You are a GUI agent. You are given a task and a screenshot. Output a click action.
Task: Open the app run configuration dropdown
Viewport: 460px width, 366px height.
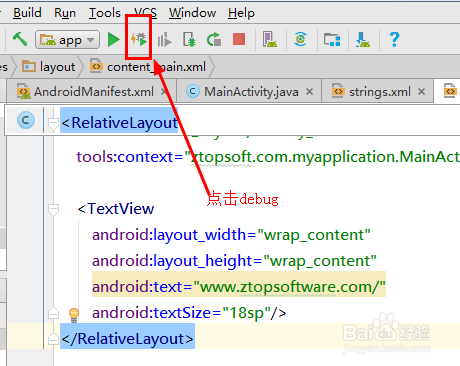click(x=67, y=40)
